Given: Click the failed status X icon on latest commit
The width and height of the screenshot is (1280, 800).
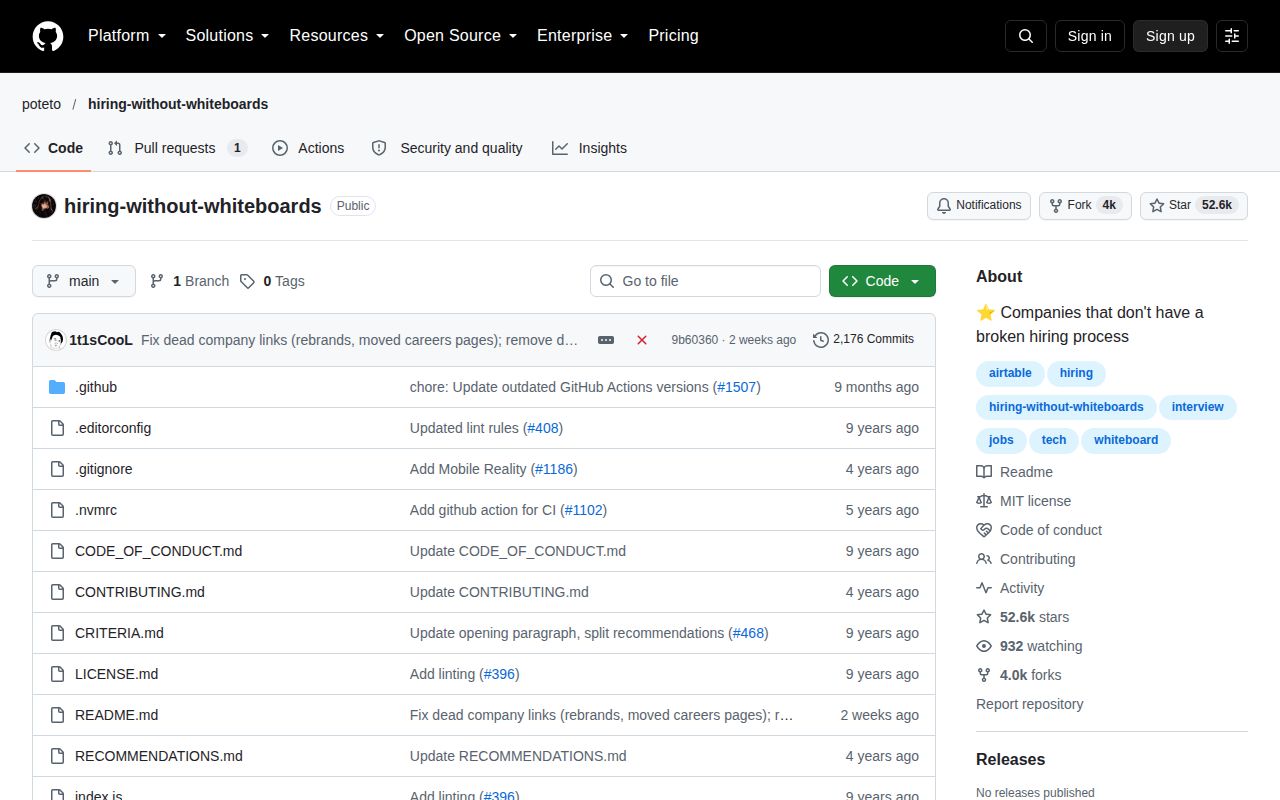Looking at the screenshot, I should click(642, 340).
